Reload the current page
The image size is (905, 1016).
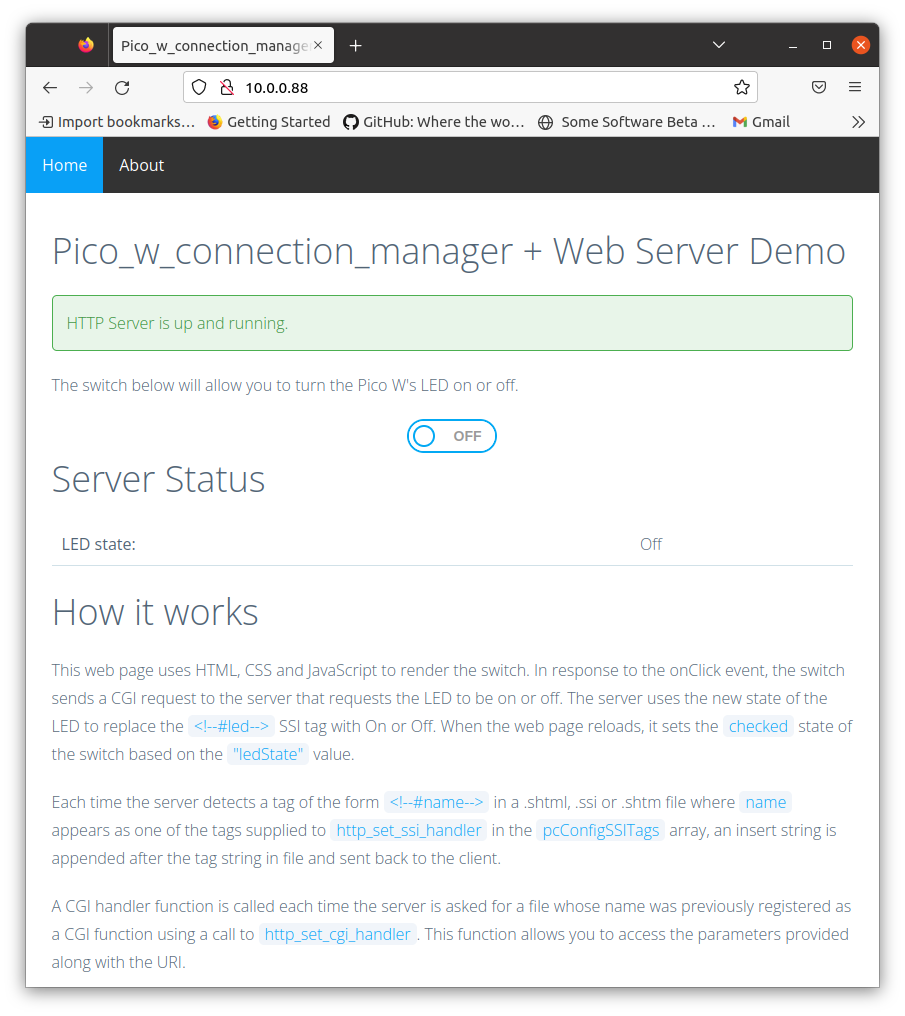point(122,87)
